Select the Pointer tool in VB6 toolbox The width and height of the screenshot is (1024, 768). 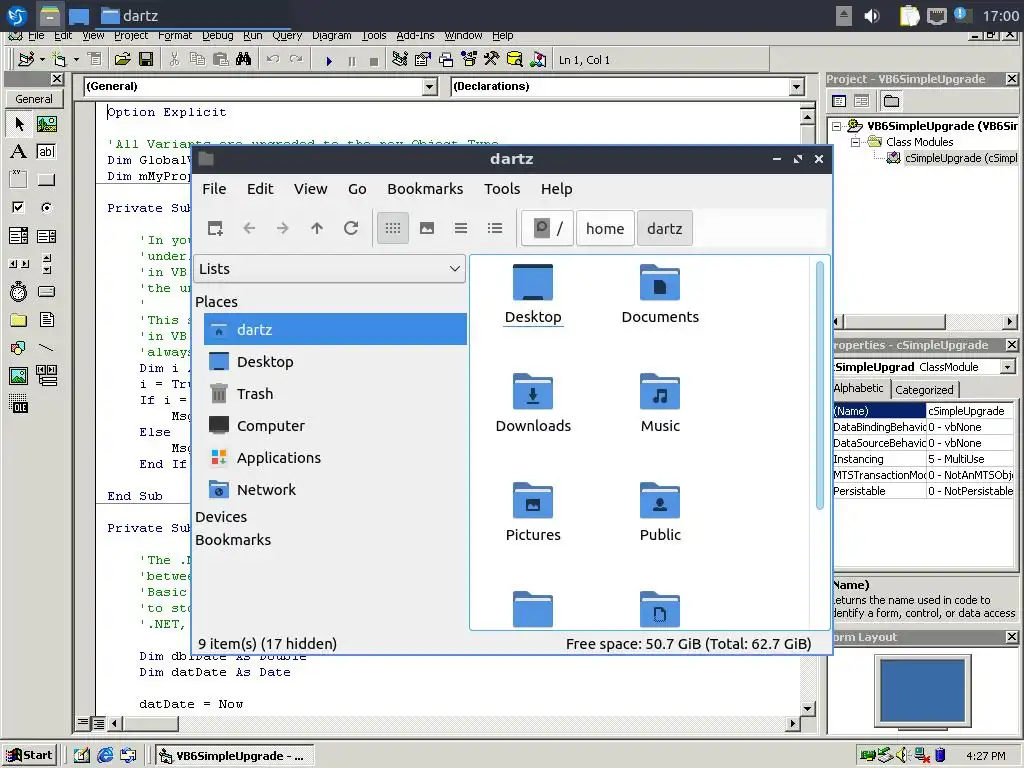tap(19, 123)
